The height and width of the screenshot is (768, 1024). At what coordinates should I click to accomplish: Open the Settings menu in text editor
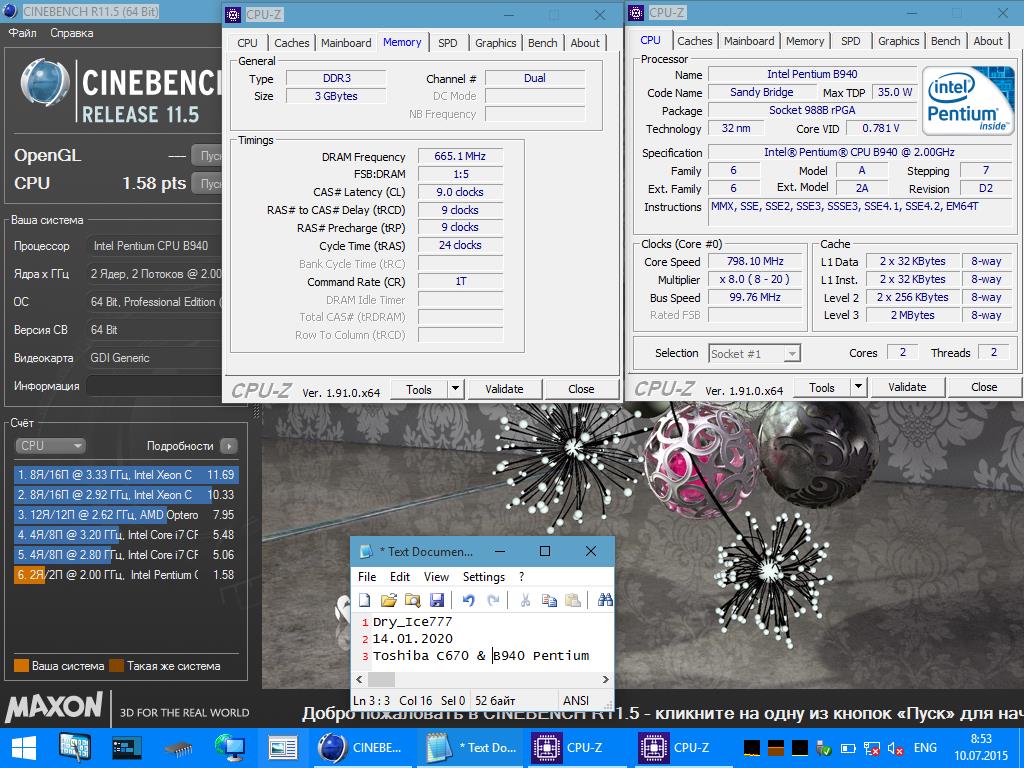pos(484,577)
